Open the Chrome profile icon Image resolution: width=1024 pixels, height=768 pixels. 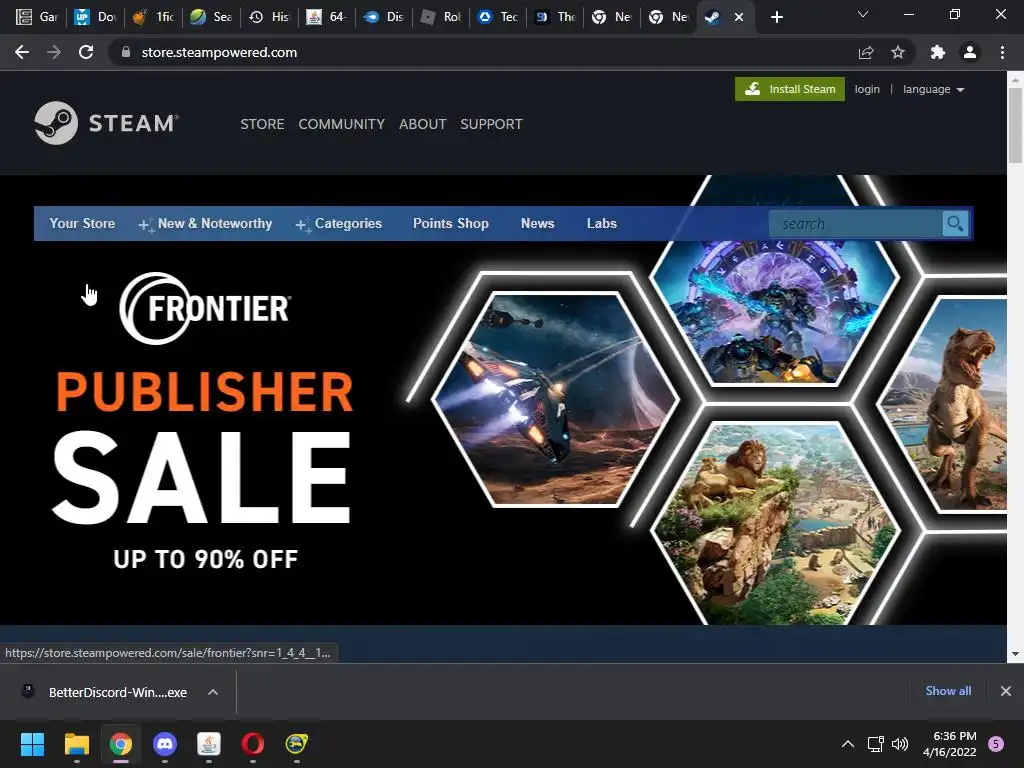click(x=970, y=52)
